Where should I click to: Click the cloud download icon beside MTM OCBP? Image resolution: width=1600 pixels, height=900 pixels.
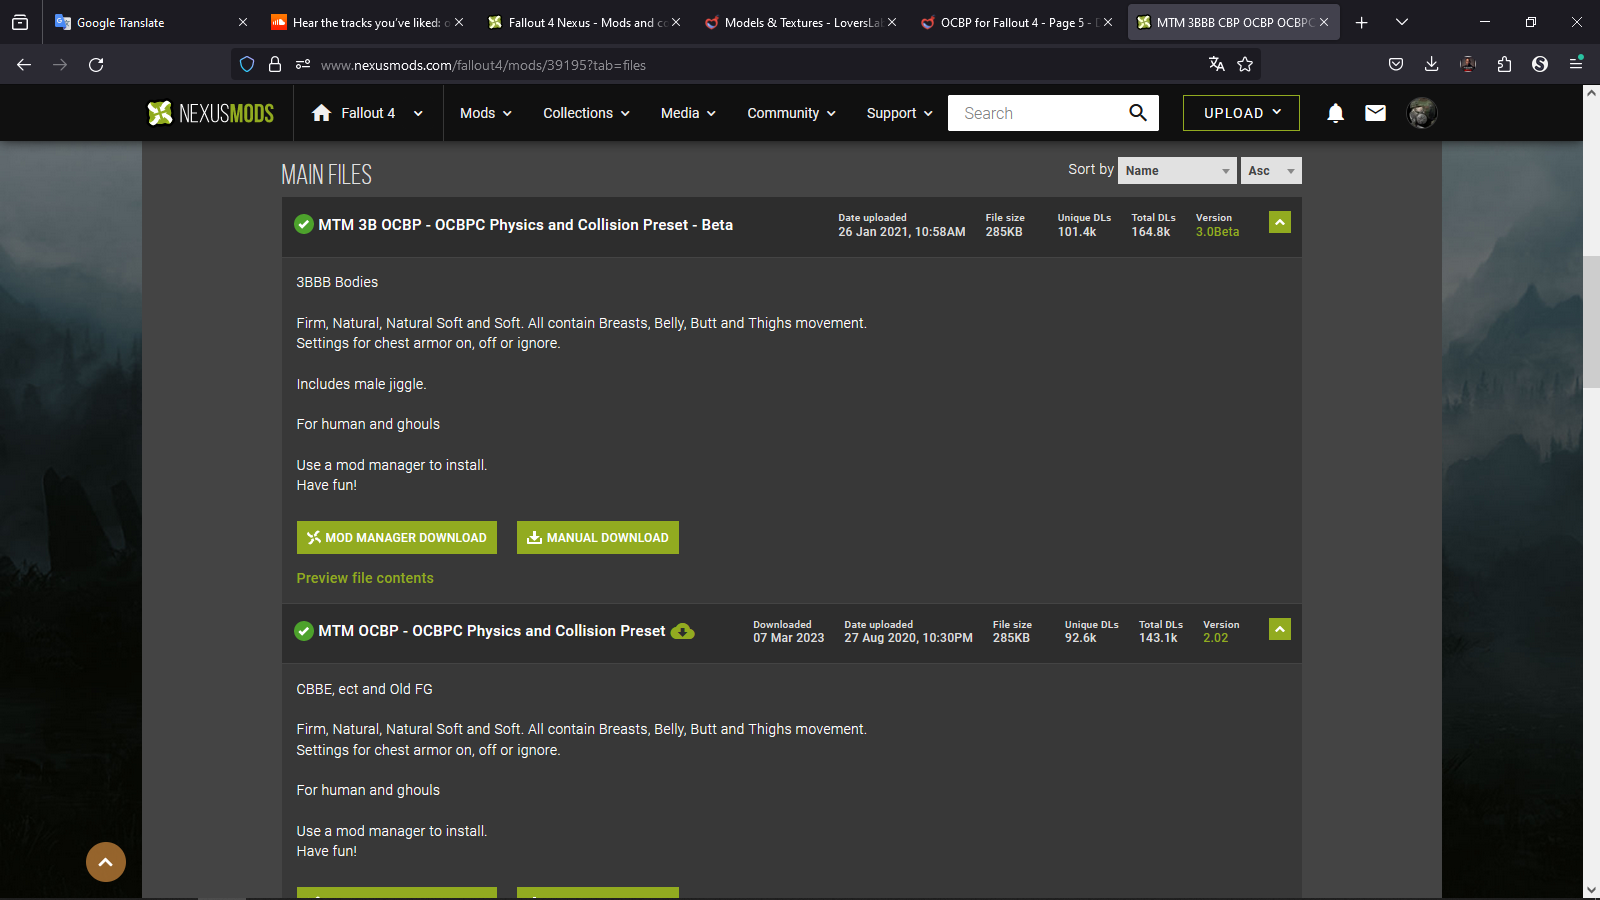[x=683, y=631]
